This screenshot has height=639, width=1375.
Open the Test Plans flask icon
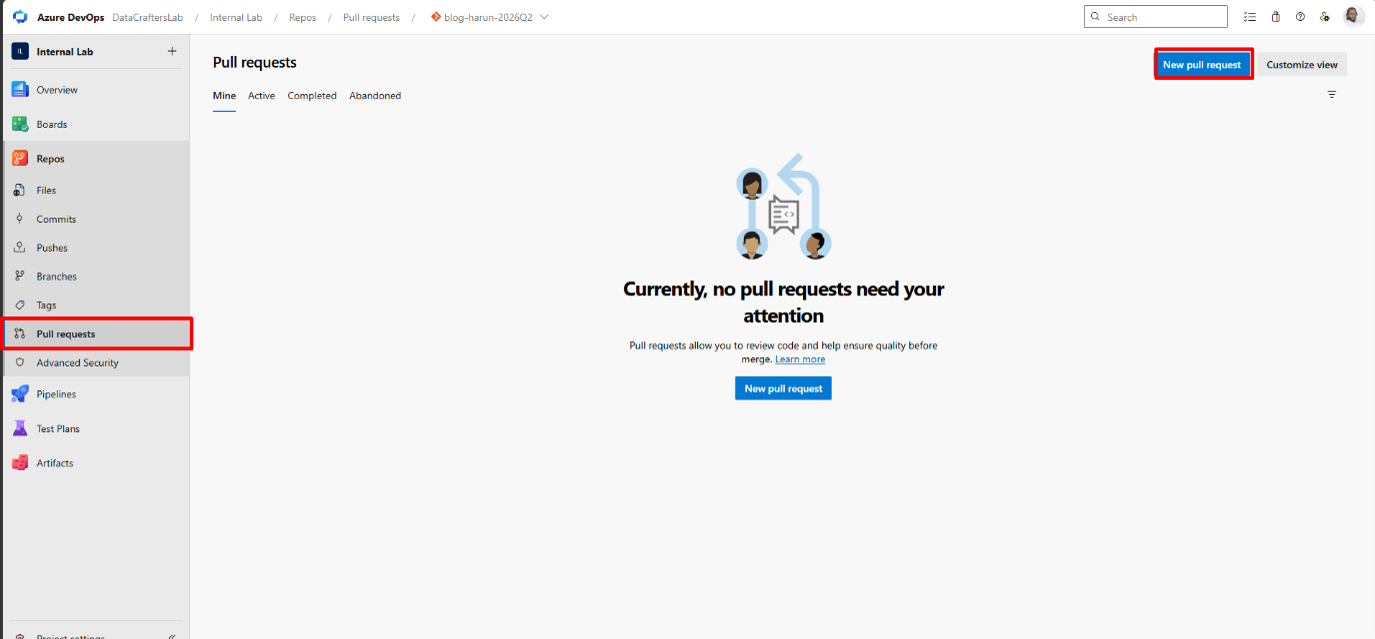(20, 428)
